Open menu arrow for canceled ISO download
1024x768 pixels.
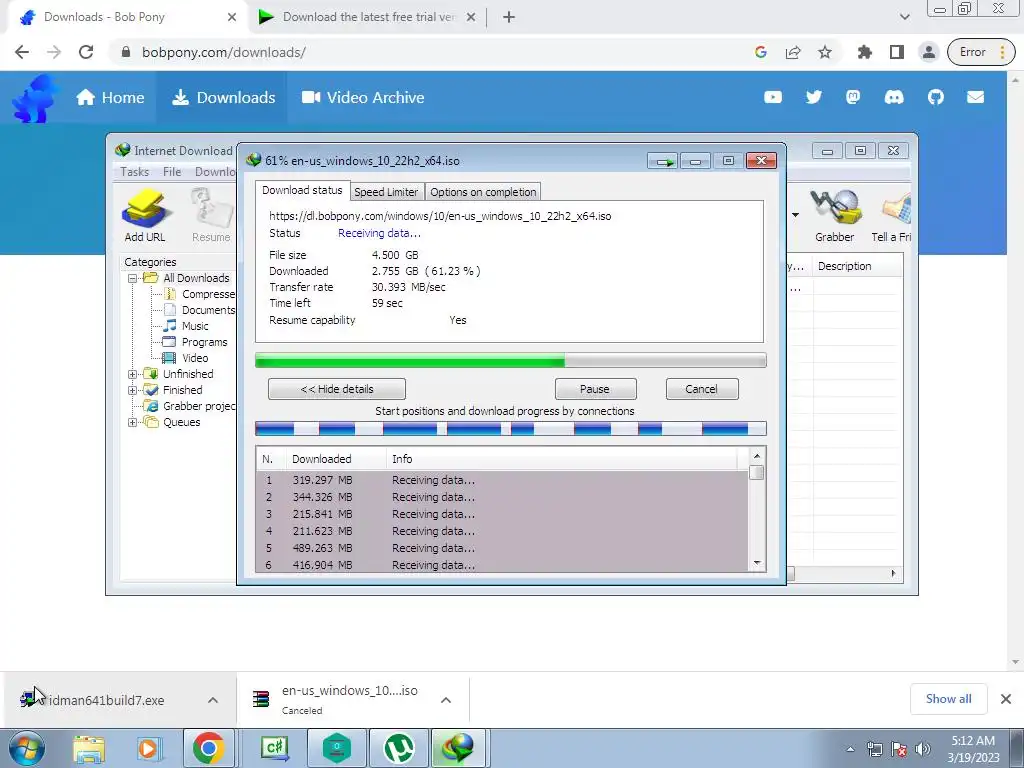pos(446,700)
